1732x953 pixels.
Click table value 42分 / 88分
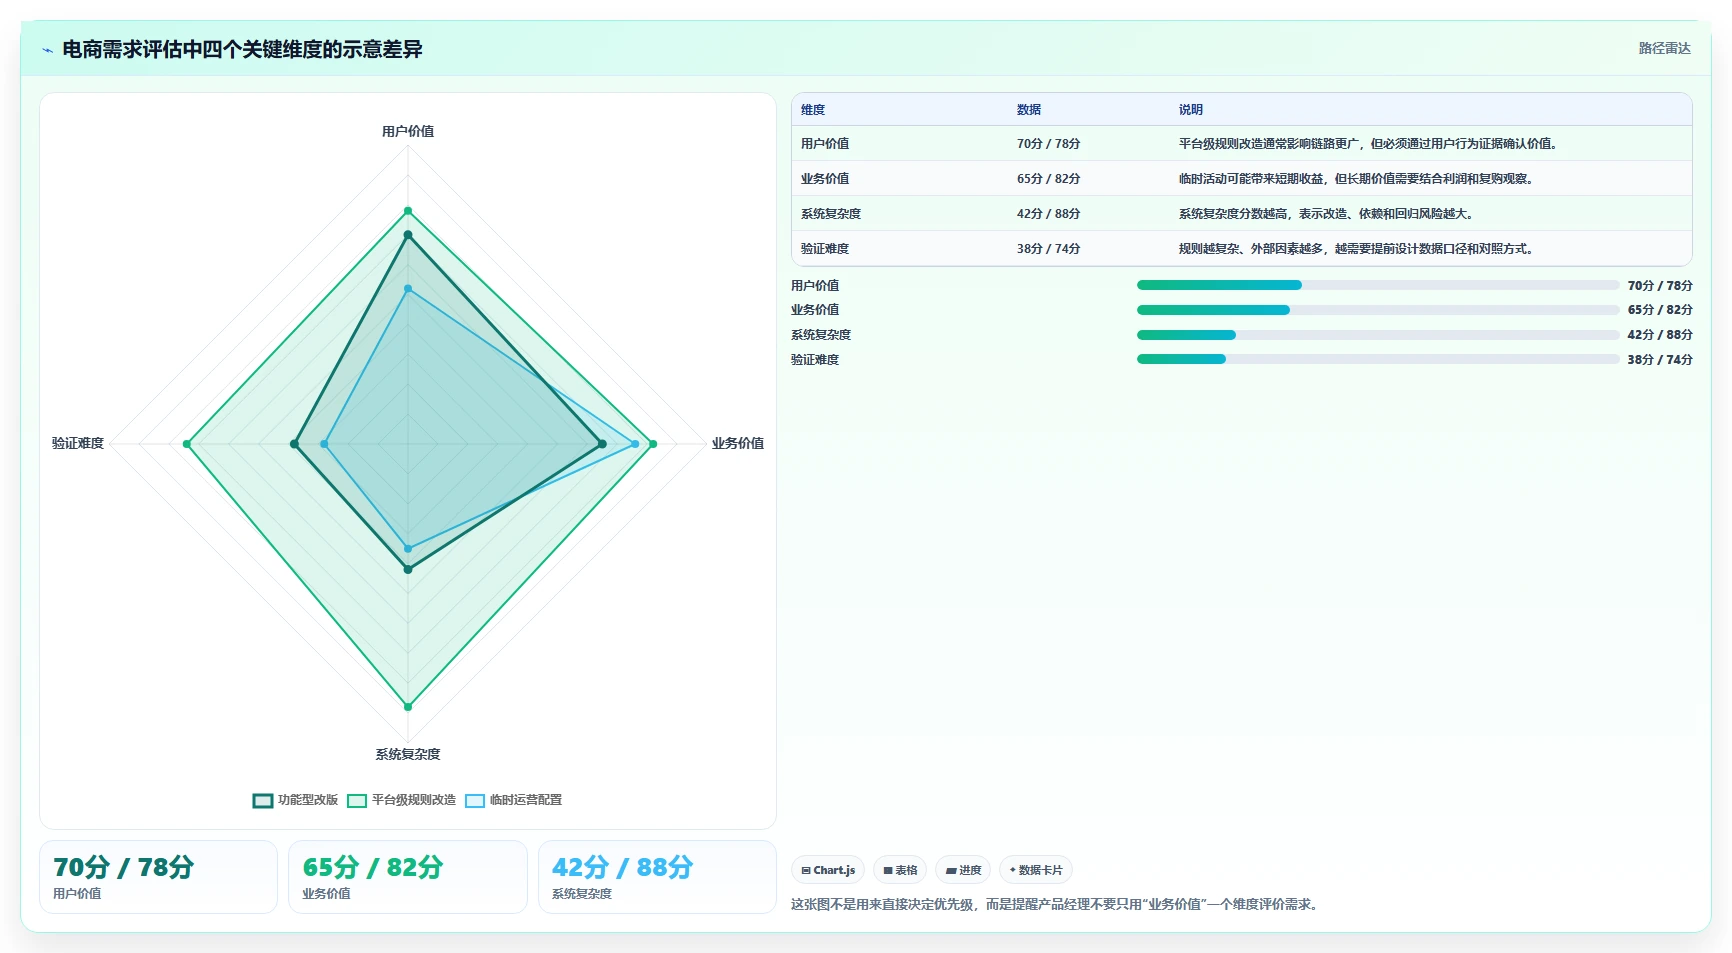1049,214
